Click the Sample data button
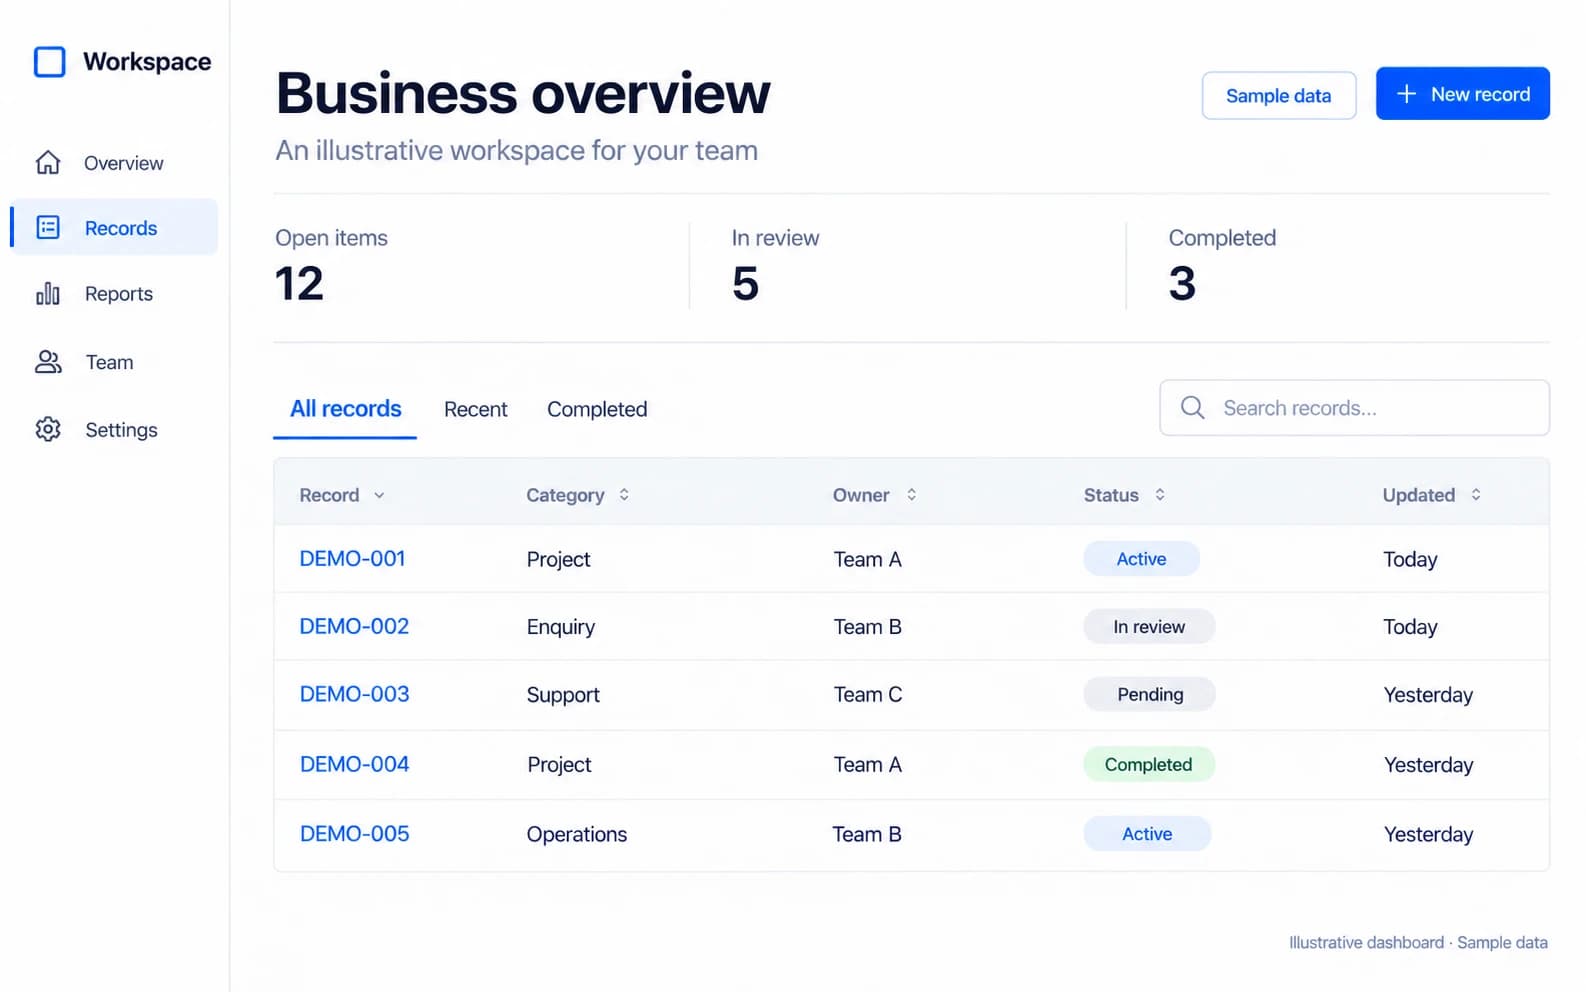This screenshot has height=992, width=1586. [x=1279, y=95]
